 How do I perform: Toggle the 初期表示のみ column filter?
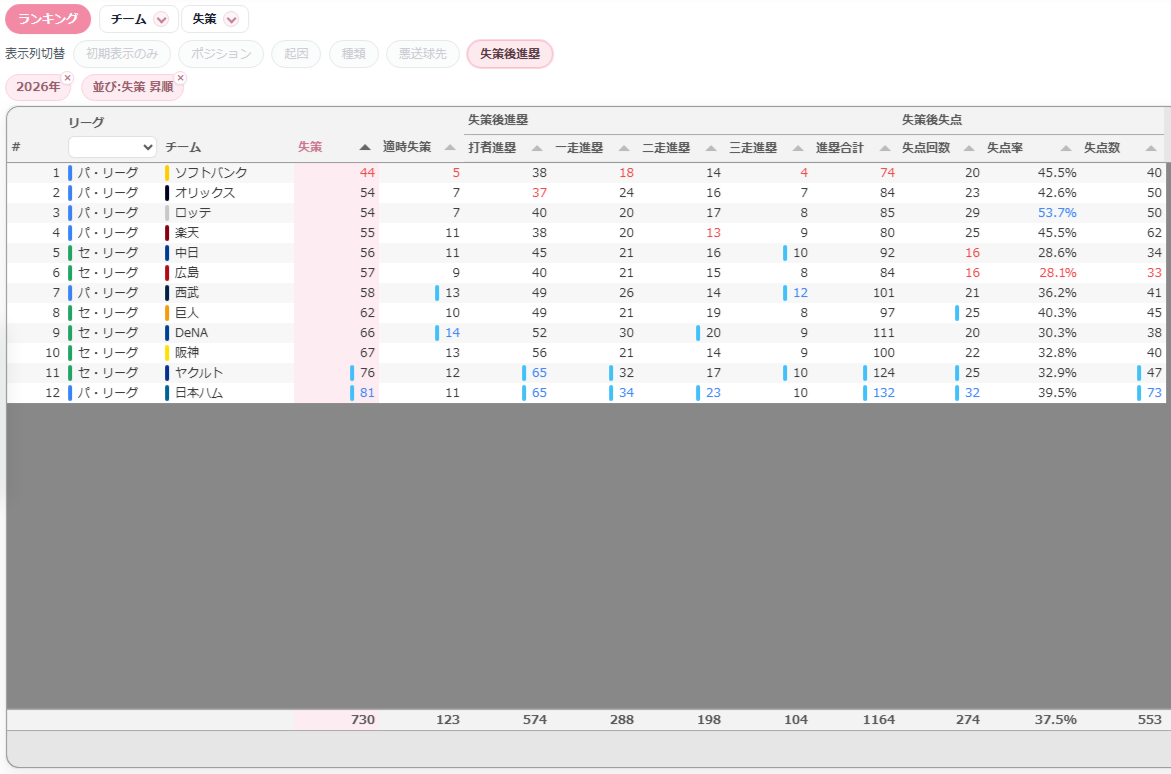pyautogui.click(x=122, y=54)
